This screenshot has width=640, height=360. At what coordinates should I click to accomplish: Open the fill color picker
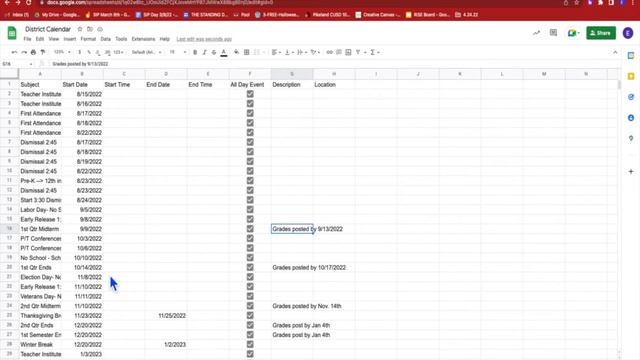(x=236, y=52)
